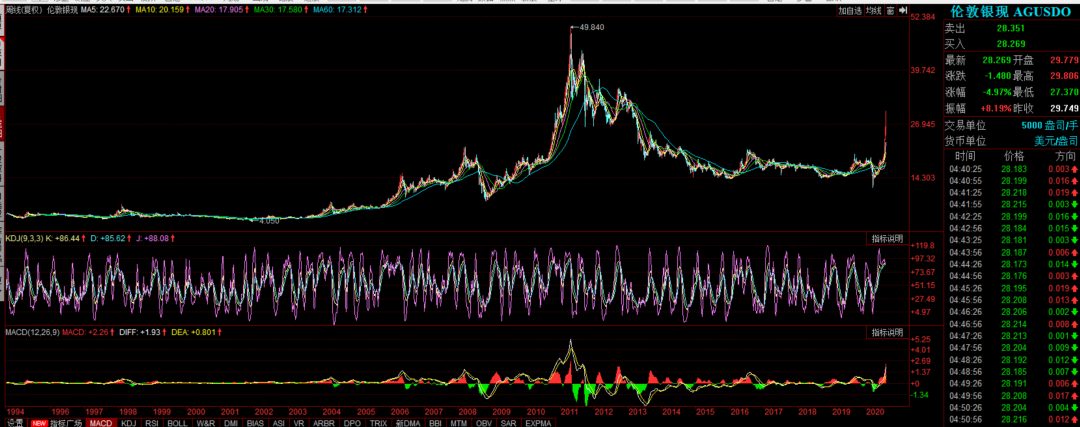This screenshot has width=1080, height=427.
Task: Select the DPO indicator tab
Action: (352, 422)
